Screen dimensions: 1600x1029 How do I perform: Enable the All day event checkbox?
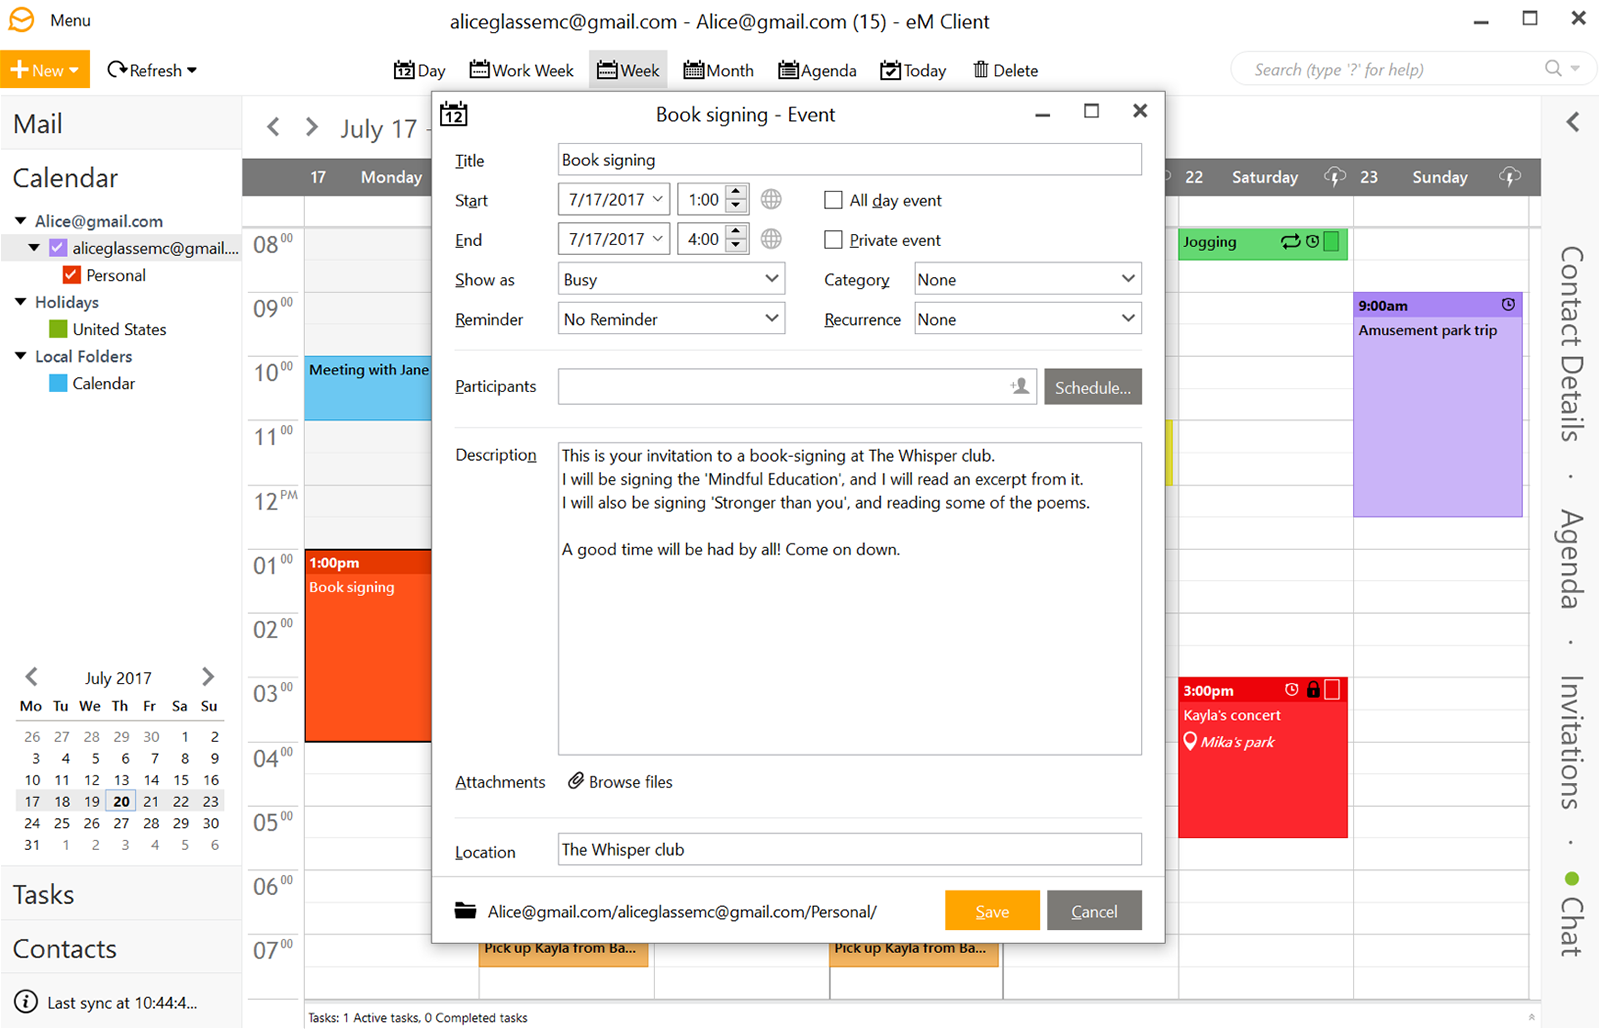click(834, 200)
